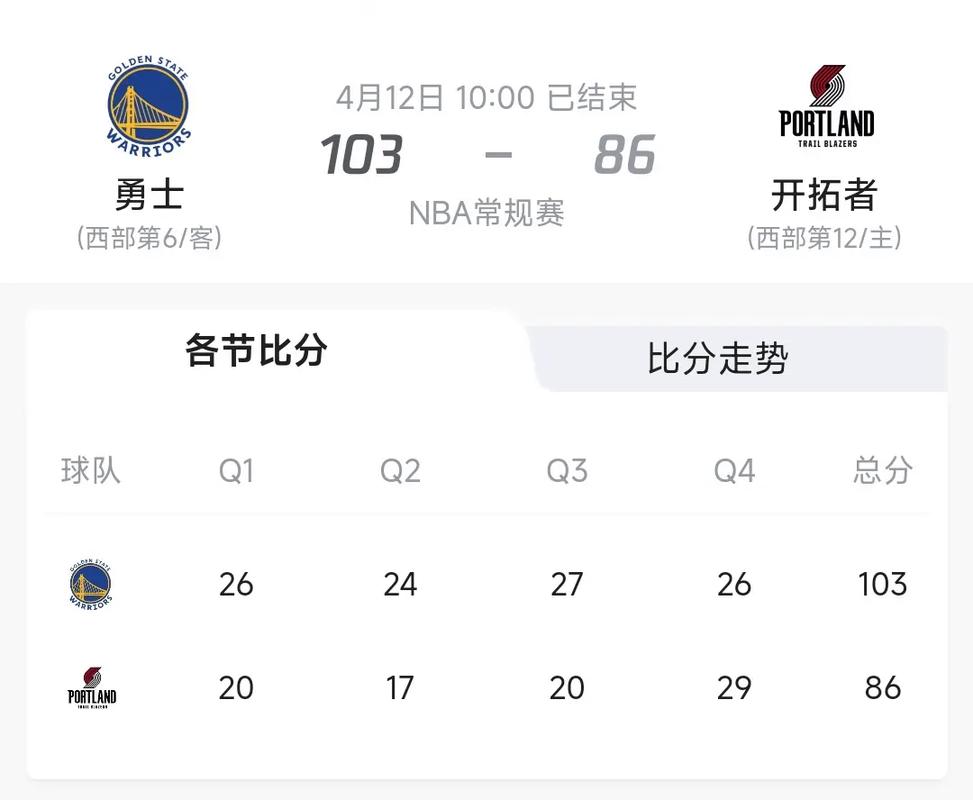Click the Portland Trail Blazers logo at top right
Image resolution: width=973 pixels, height=800 pixels.
tap(826, 105)
